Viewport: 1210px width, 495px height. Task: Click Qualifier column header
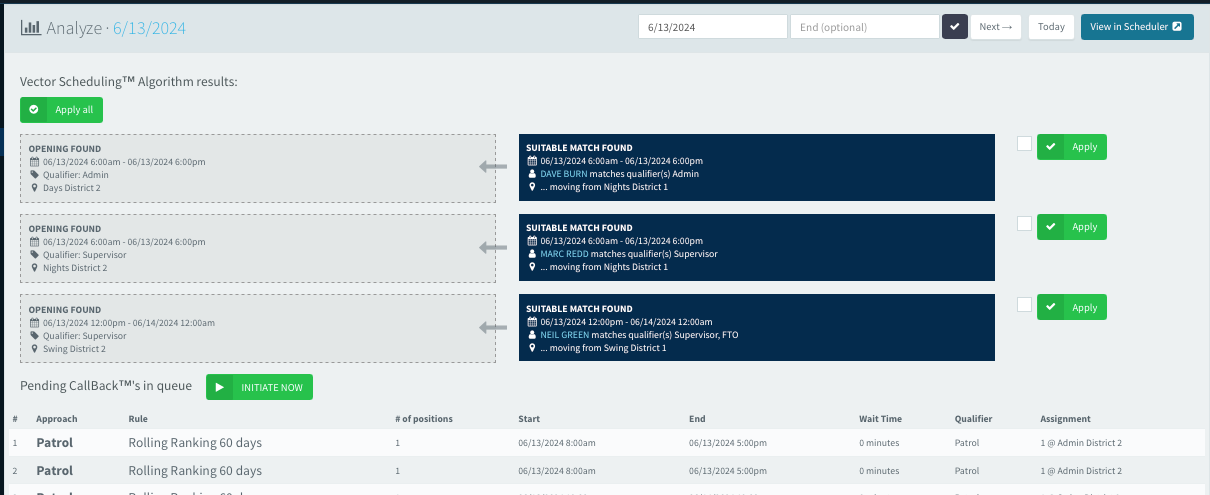pos(973,419)
